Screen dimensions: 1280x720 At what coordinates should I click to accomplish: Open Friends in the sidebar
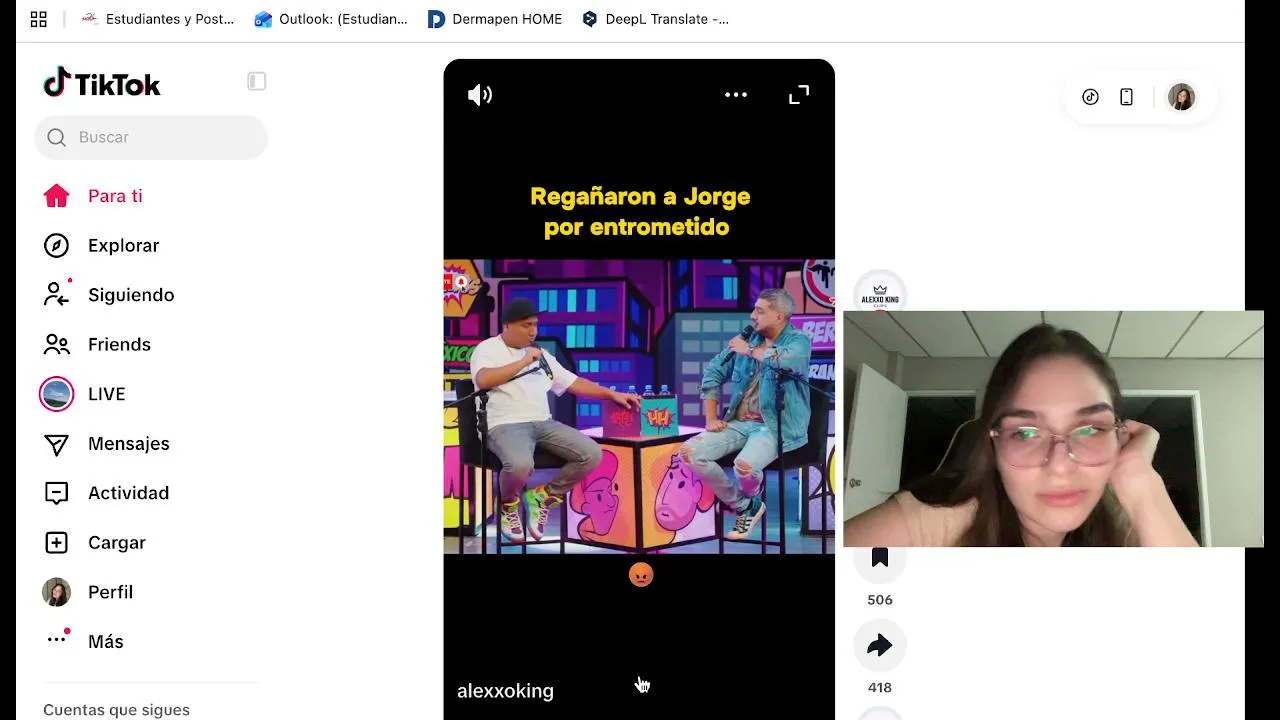tap(97, 345)
